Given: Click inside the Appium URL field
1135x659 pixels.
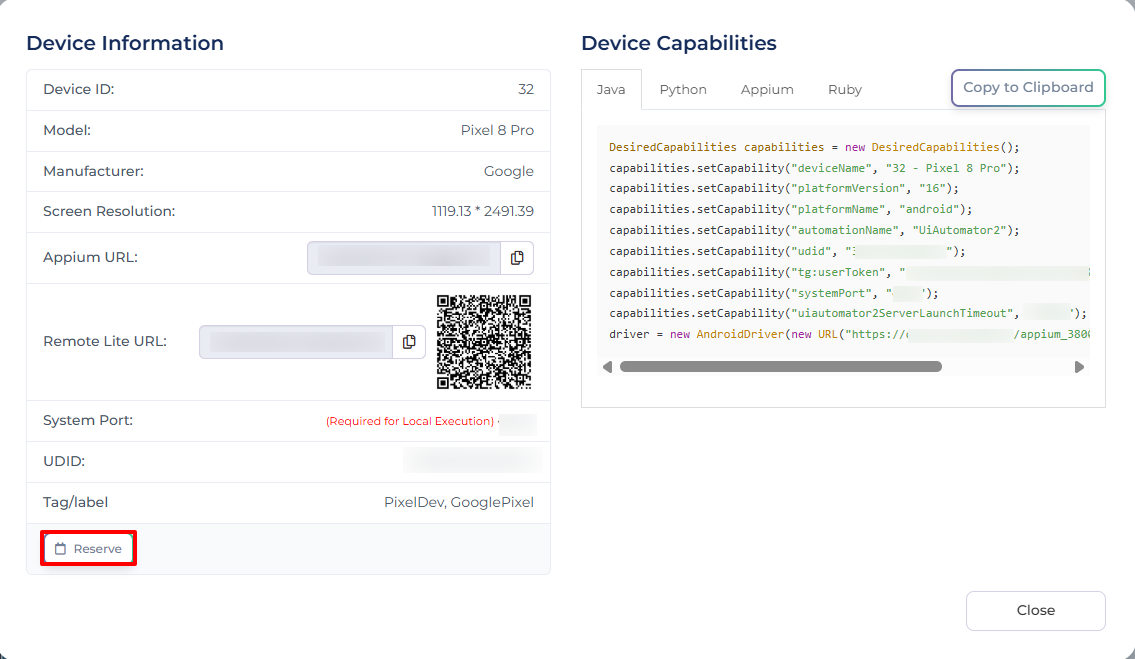Looking at the screenshot, I should 404,258.
